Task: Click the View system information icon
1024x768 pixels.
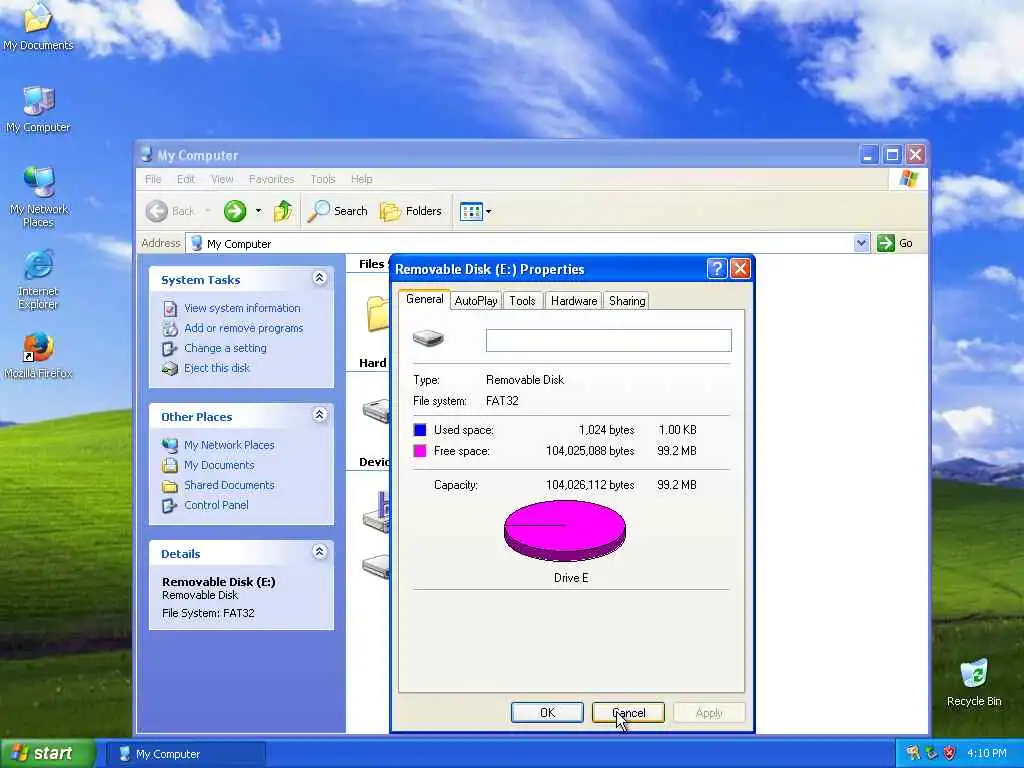Action: coord(170,308)
